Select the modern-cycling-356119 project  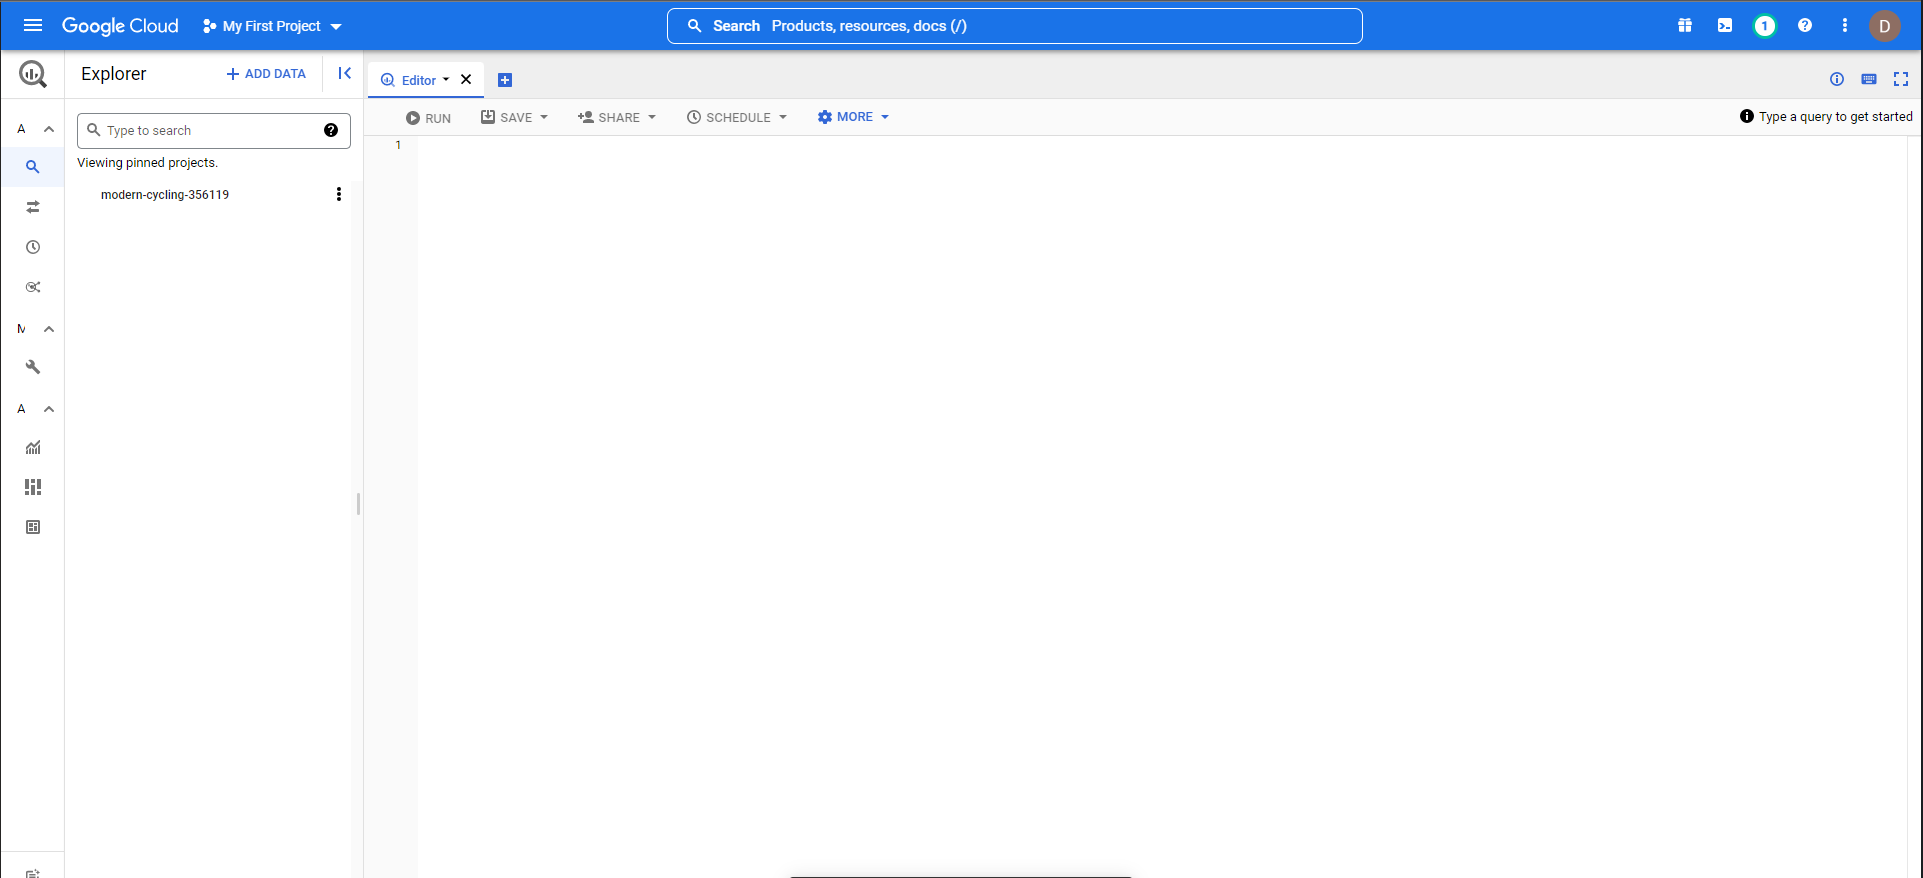[165, 195]
